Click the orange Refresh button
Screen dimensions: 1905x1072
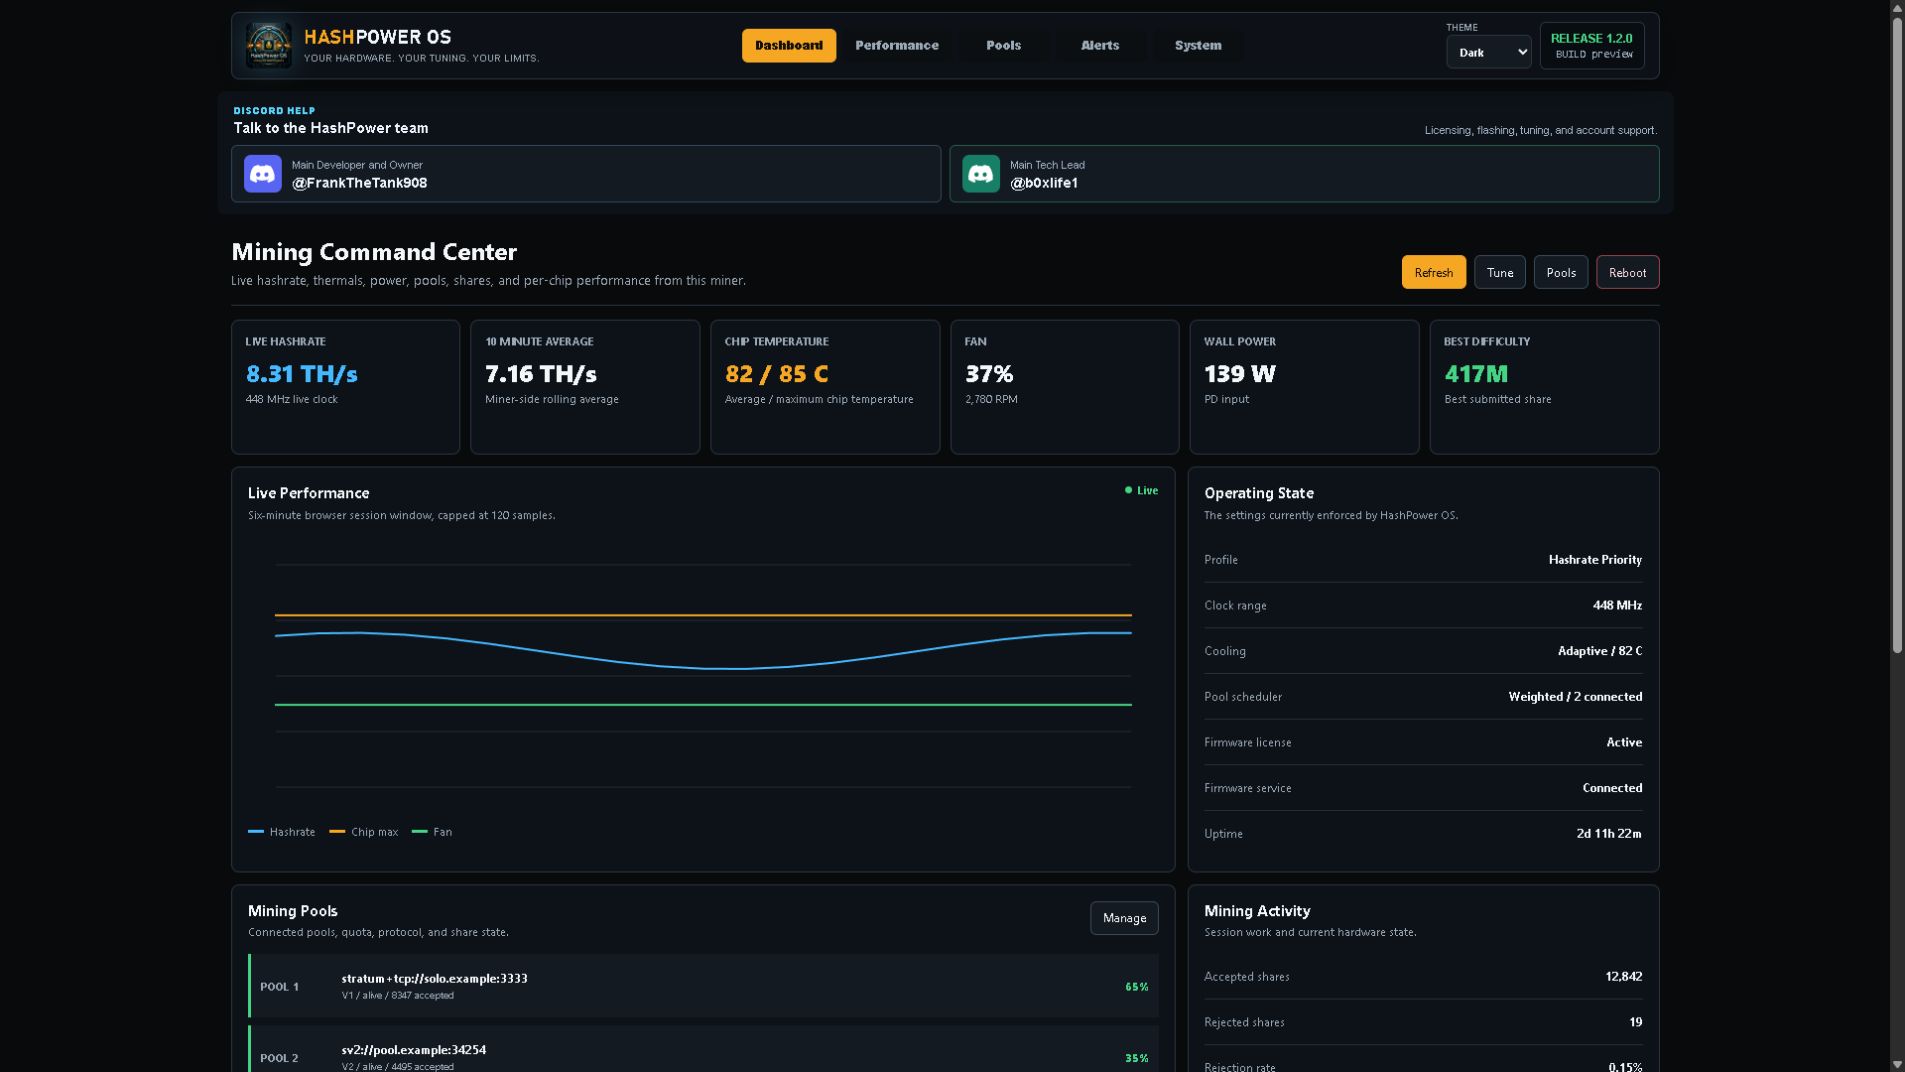click(x=1433, y=272)
